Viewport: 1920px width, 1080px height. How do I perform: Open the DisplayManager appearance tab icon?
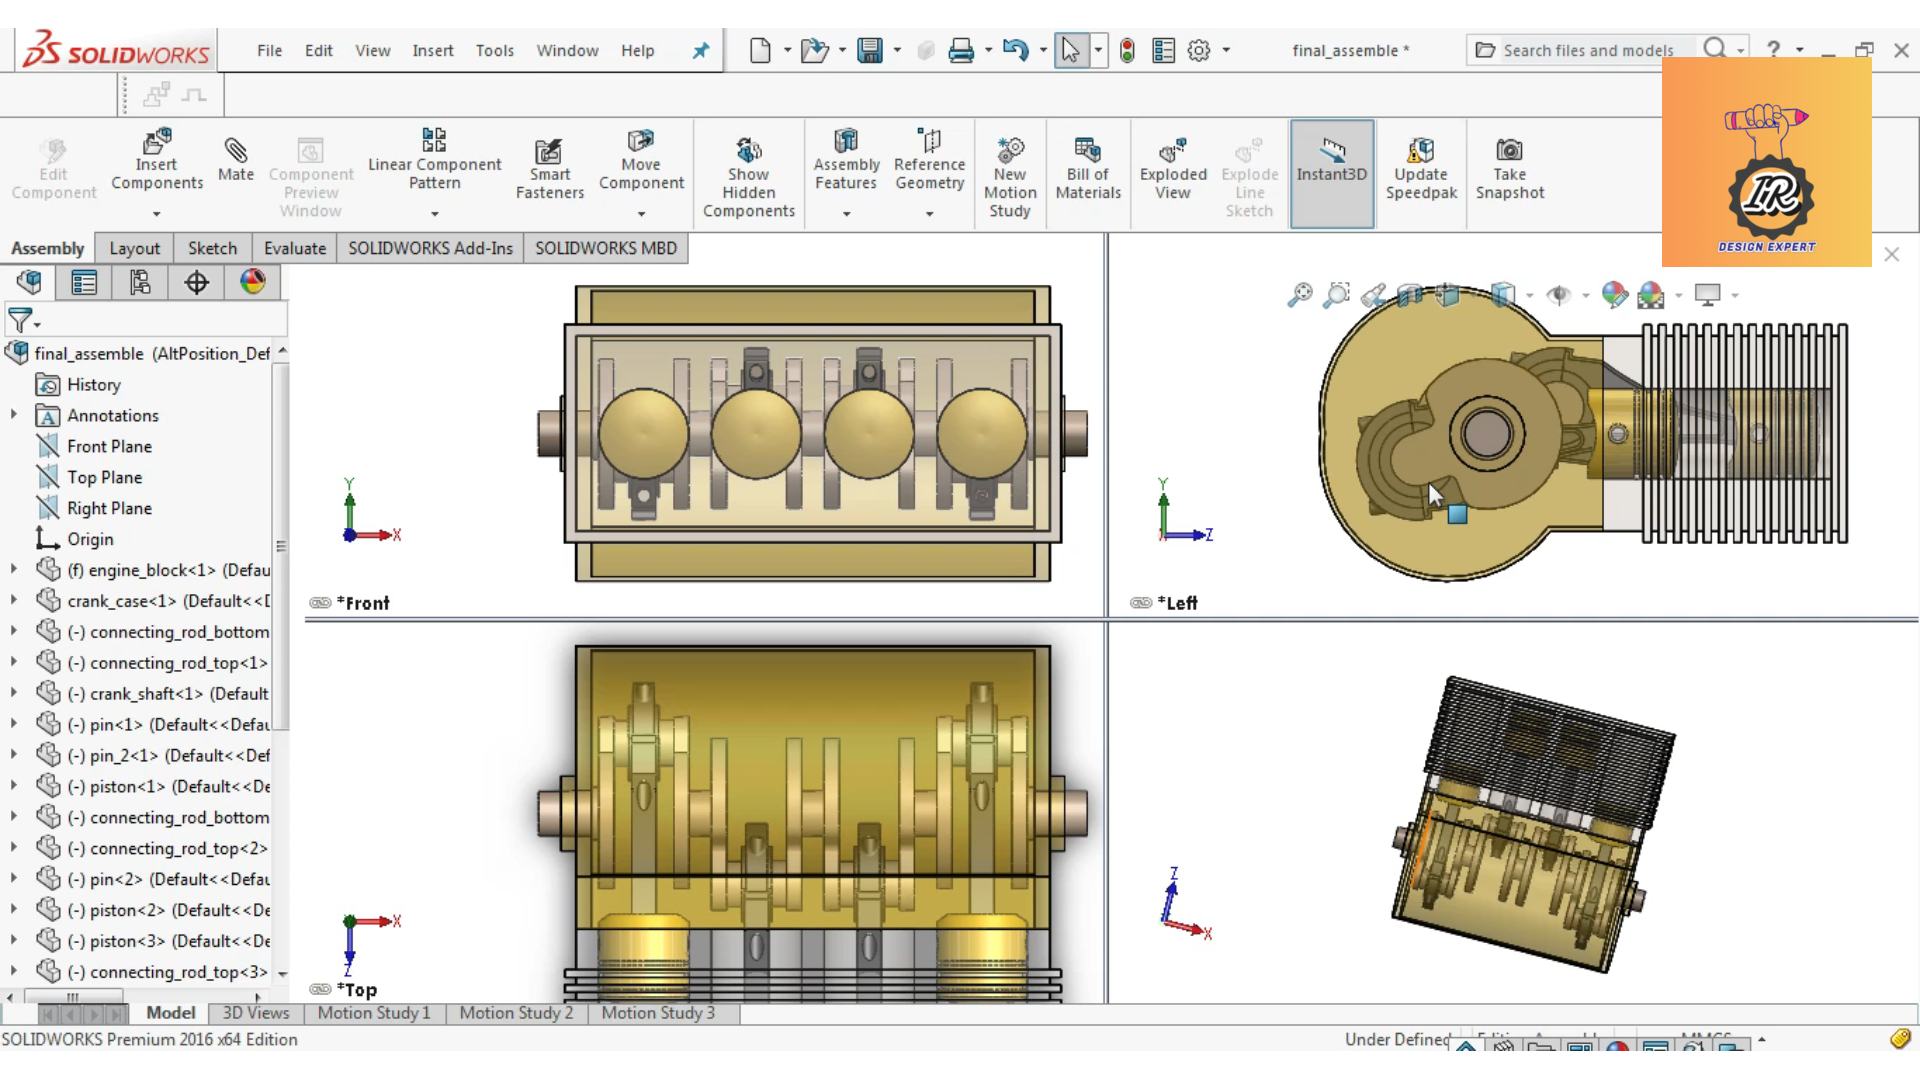[252, 283]
